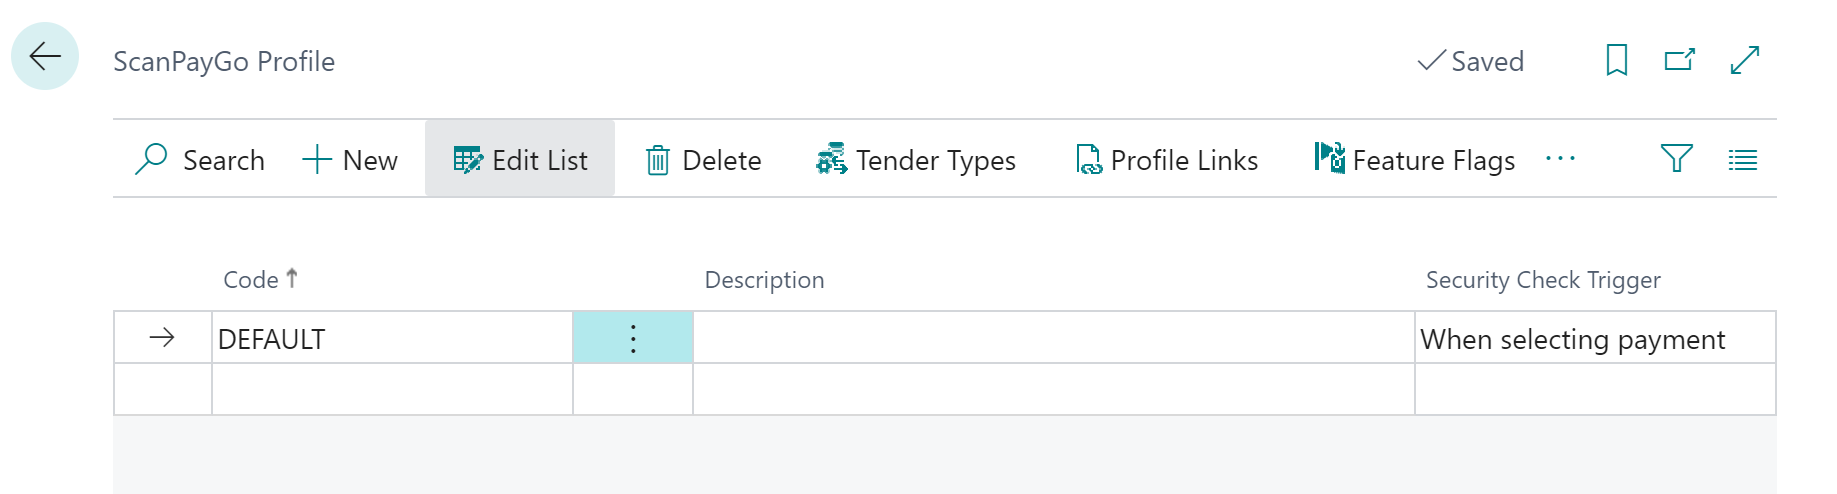Click the Description column header
Image resolution: width=1837 pixels, height=494 pixels.
[764, 280]
